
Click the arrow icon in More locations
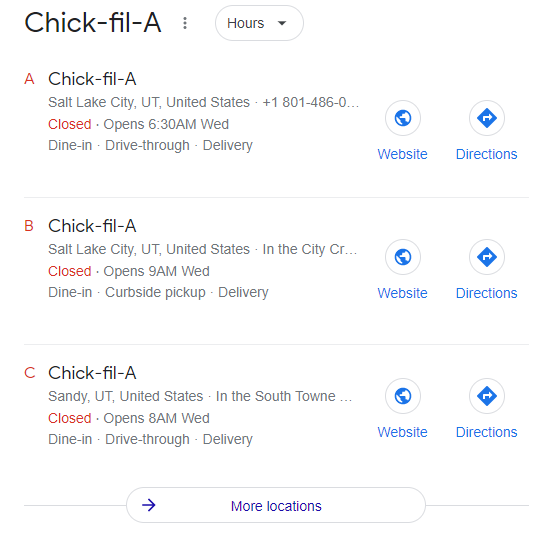pyautogui.click(x=149, y=505)
